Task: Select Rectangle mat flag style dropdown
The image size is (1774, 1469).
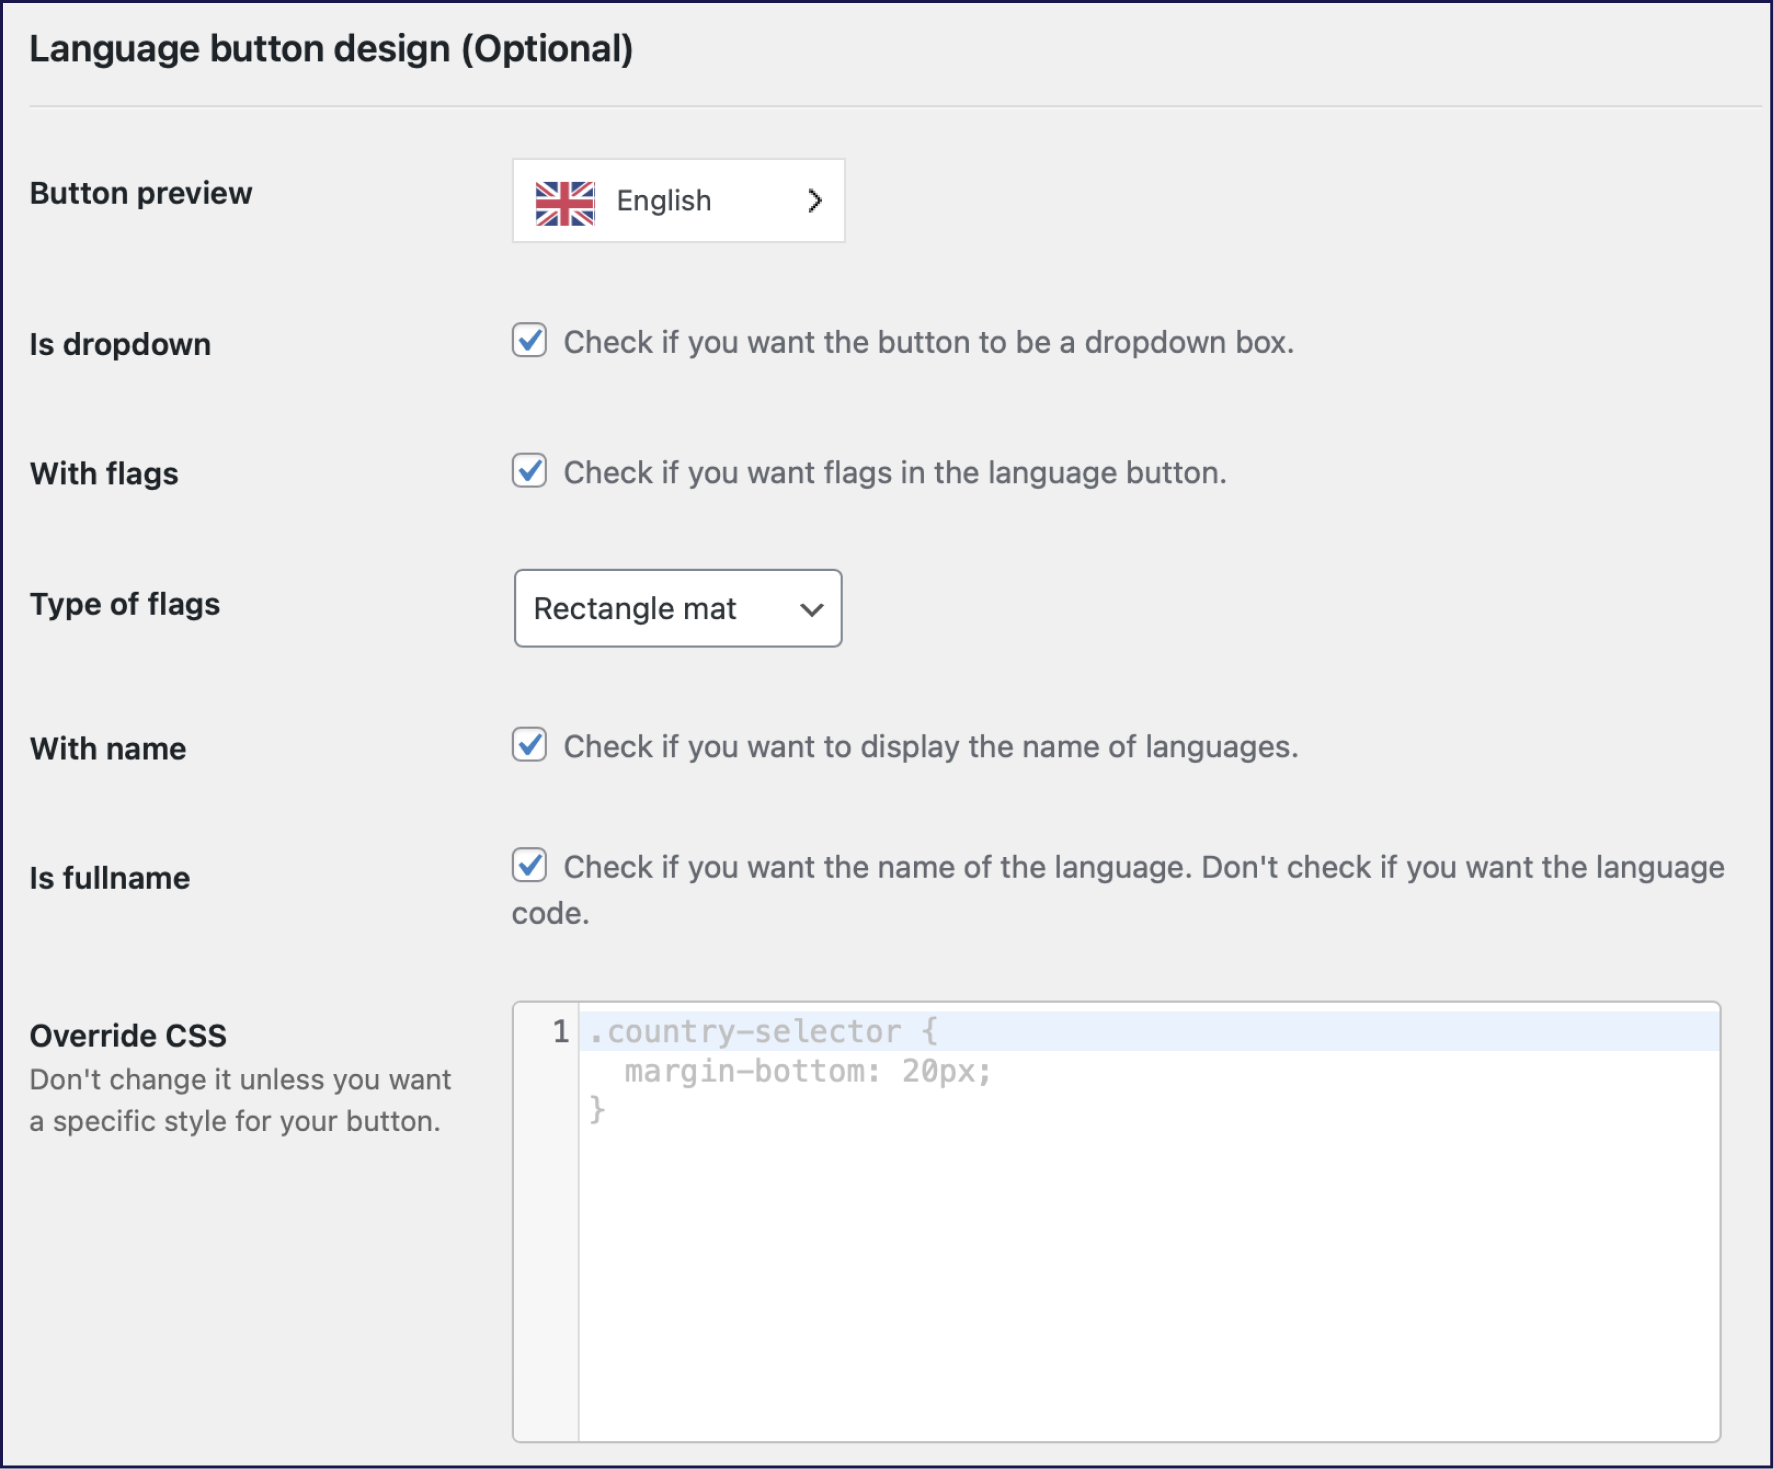Action: coord(678,608)
